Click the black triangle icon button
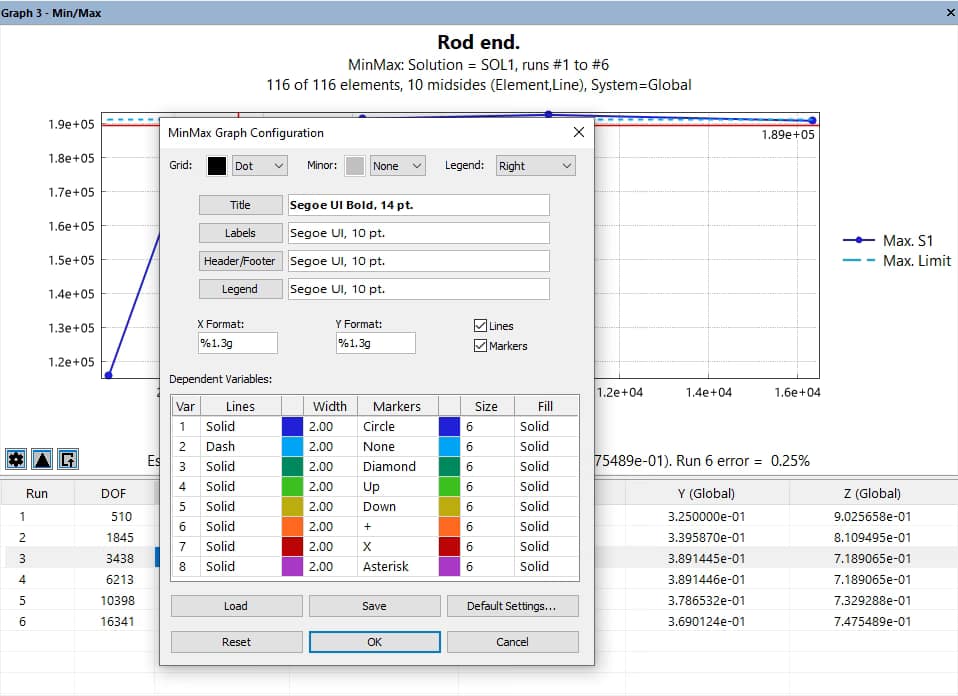The image size is (958, 696). pos(42,459)
